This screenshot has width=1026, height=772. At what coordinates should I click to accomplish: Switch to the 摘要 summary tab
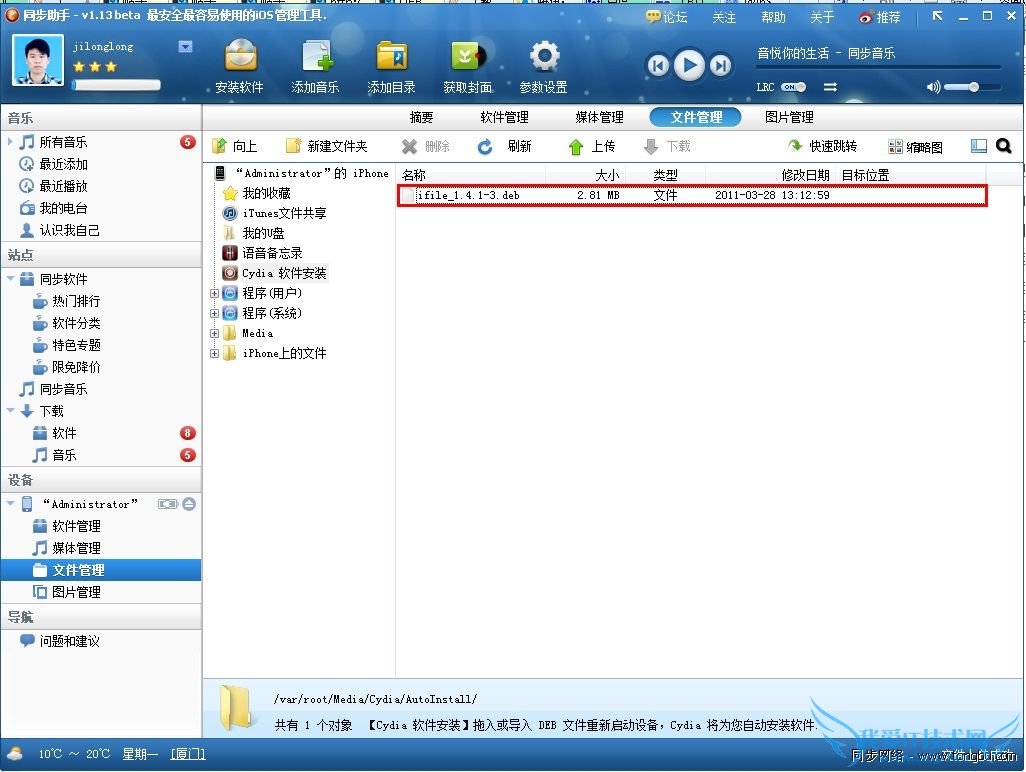pyautogui.click(x=421, y=117)
